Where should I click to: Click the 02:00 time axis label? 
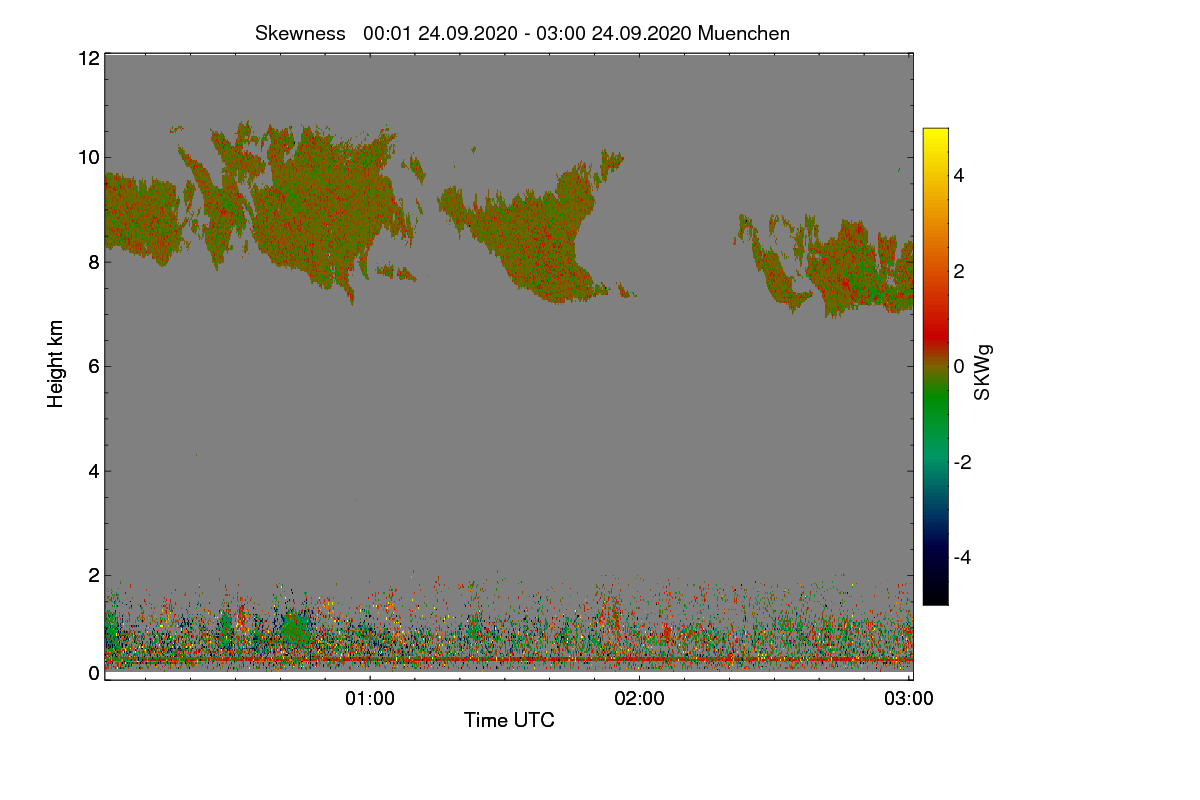(639, 699)
